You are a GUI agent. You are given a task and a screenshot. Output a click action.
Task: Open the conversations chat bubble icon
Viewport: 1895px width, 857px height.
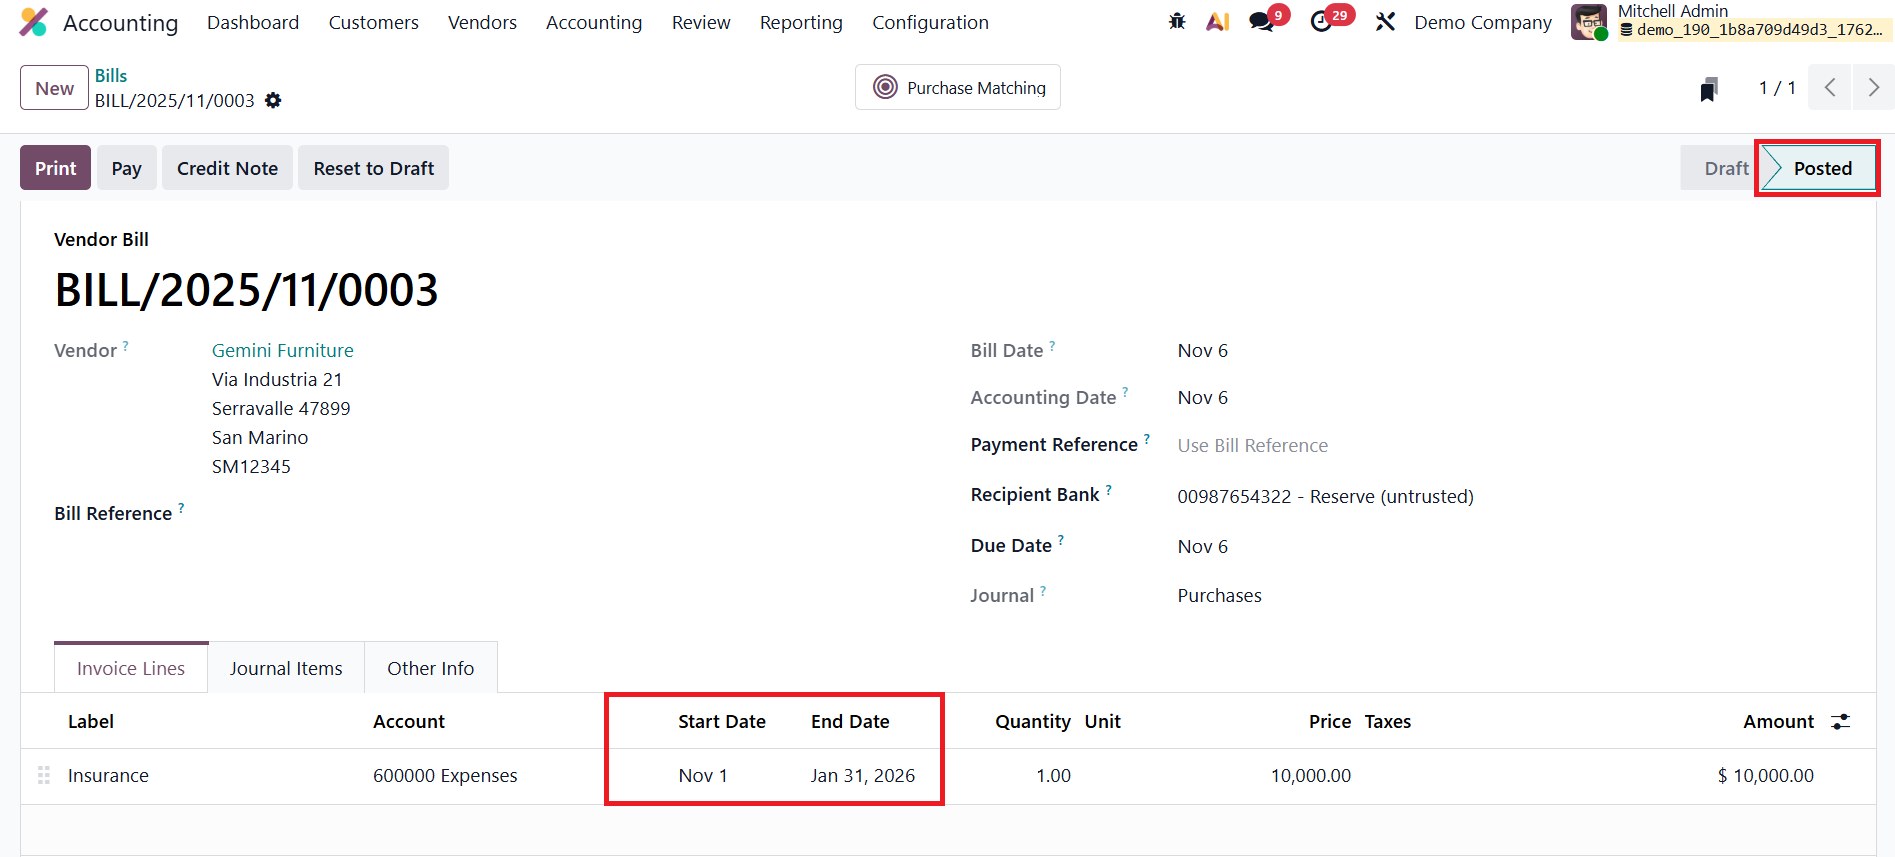(x=1262, y=22)
